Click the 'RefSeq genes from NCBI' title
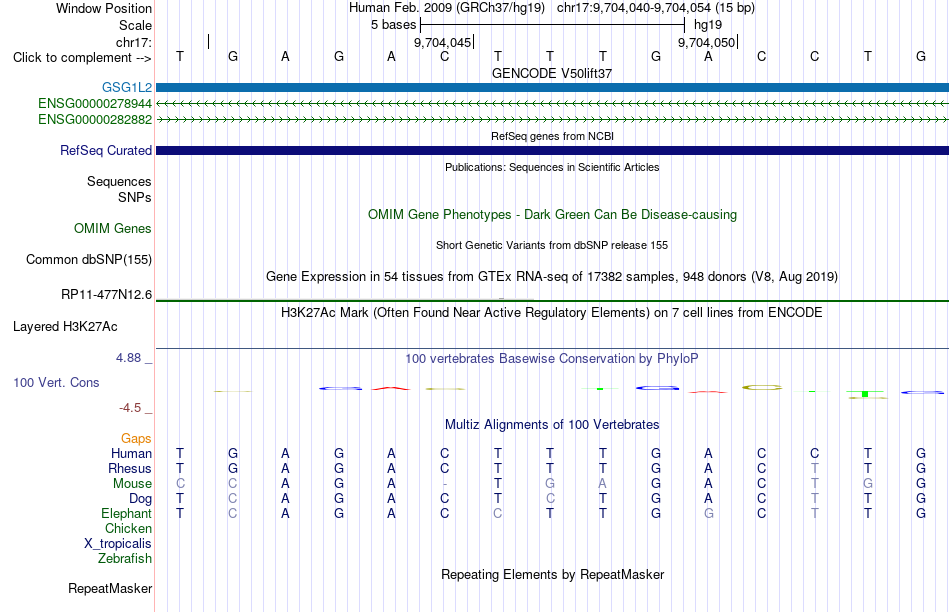The image size is (950, 612). pos(552,136)
